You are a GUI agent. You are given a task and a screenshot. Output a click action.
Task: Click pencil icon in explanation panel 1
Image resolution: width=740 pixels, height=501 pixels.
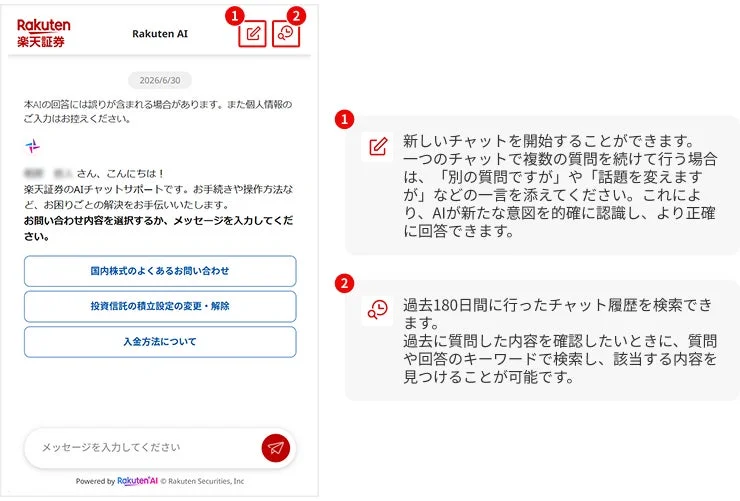[x=378, y=147]
